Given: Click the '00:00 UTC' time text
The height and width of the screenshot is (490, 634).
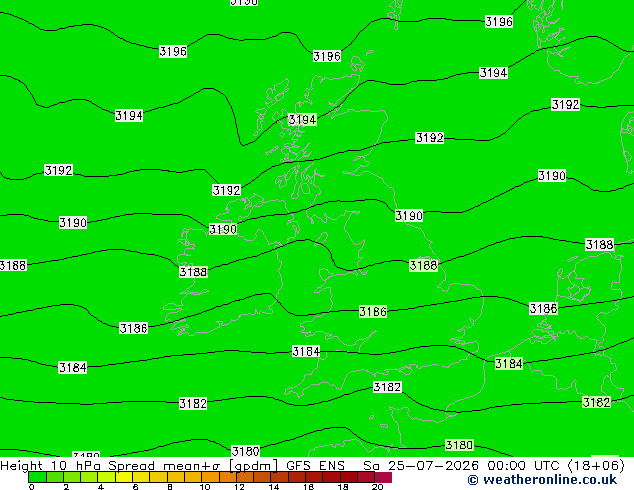Looking at the screenshot, I should (526, 466).
